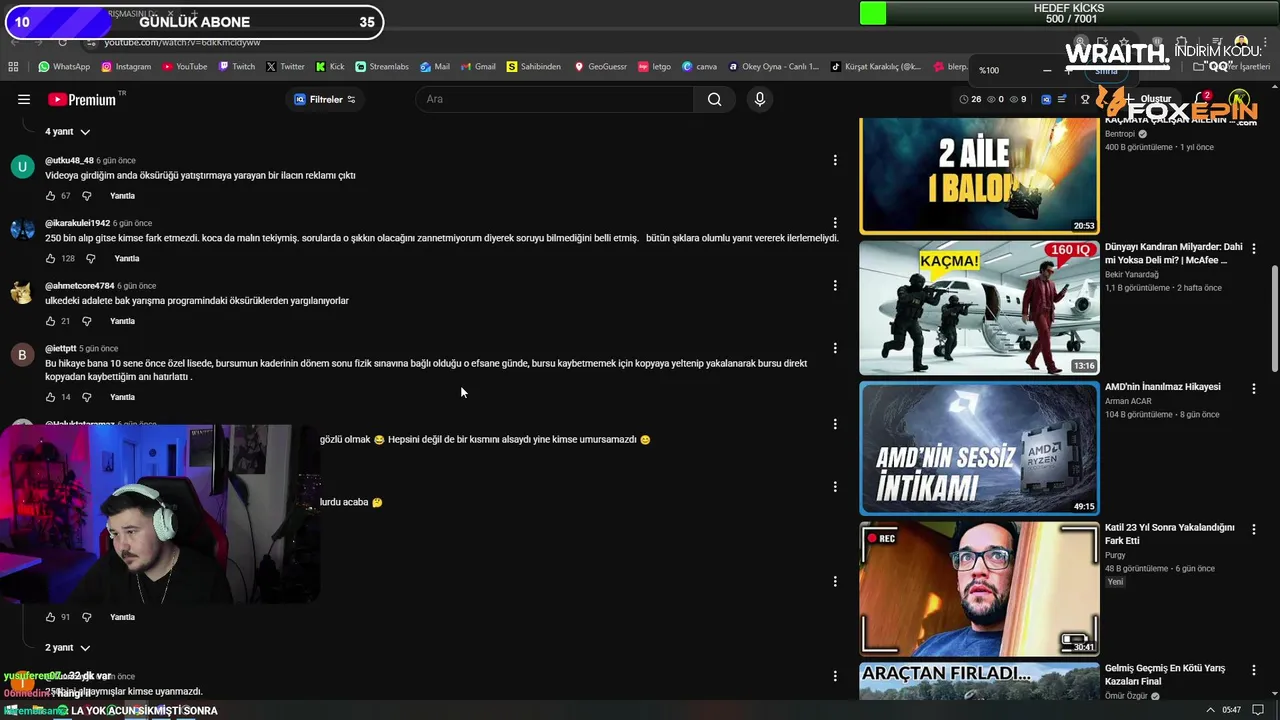Click Yanıtla under @ikarakulei1942 comment
This screenshot has height=720, width=1280.
pos(127,258)
